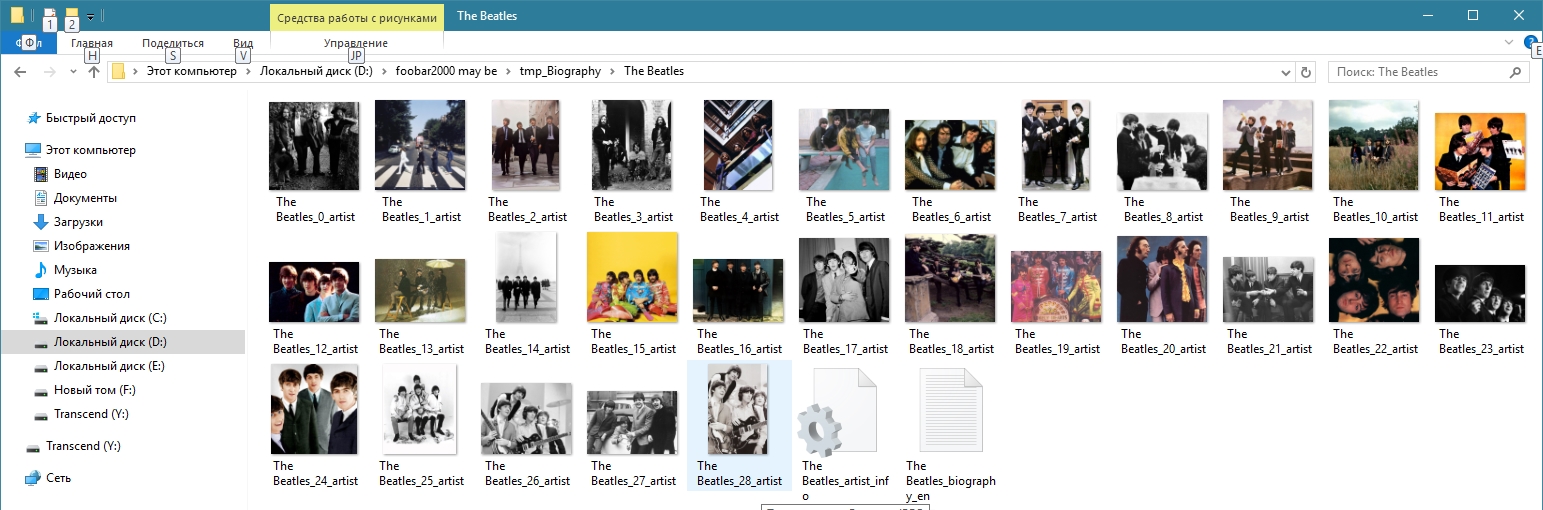Open the Вид ribbon tab
The width and height of the screenshot is (1543, 510).
[243, 43]
